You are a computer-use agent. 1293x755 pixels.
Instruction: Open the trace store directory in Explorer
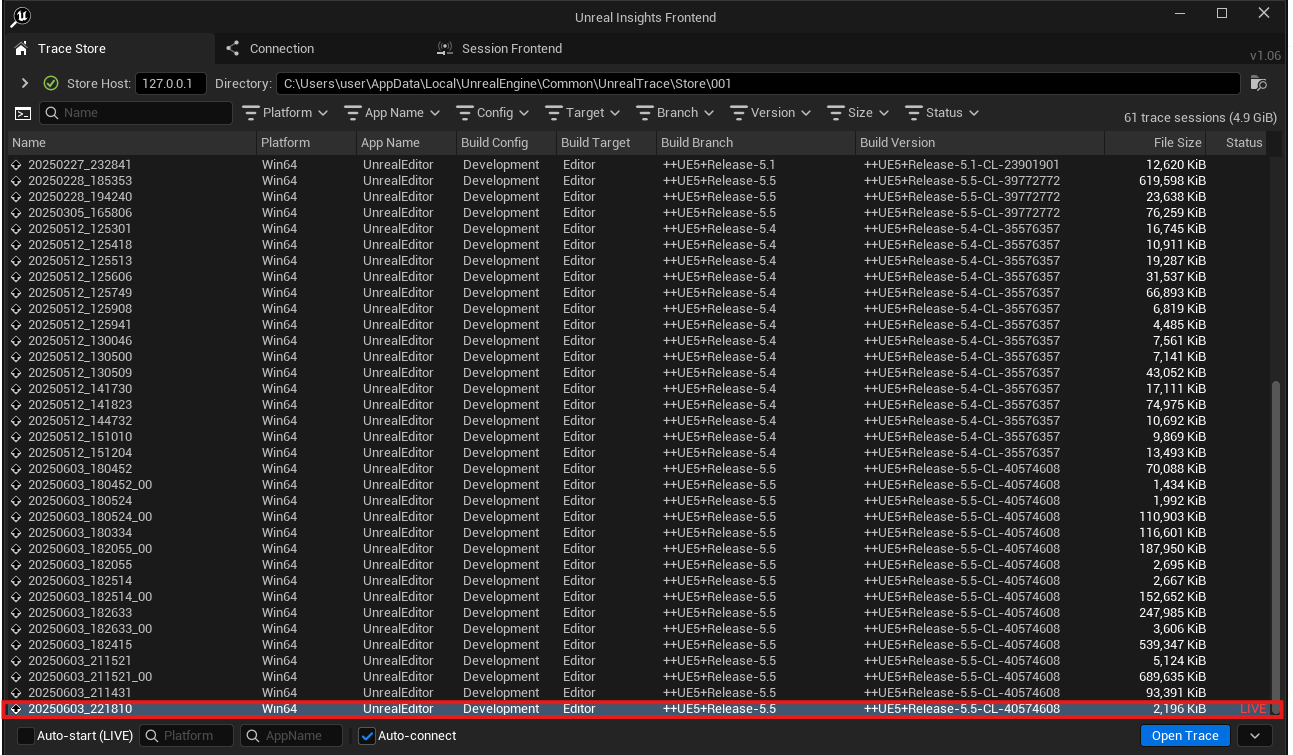1259,83
